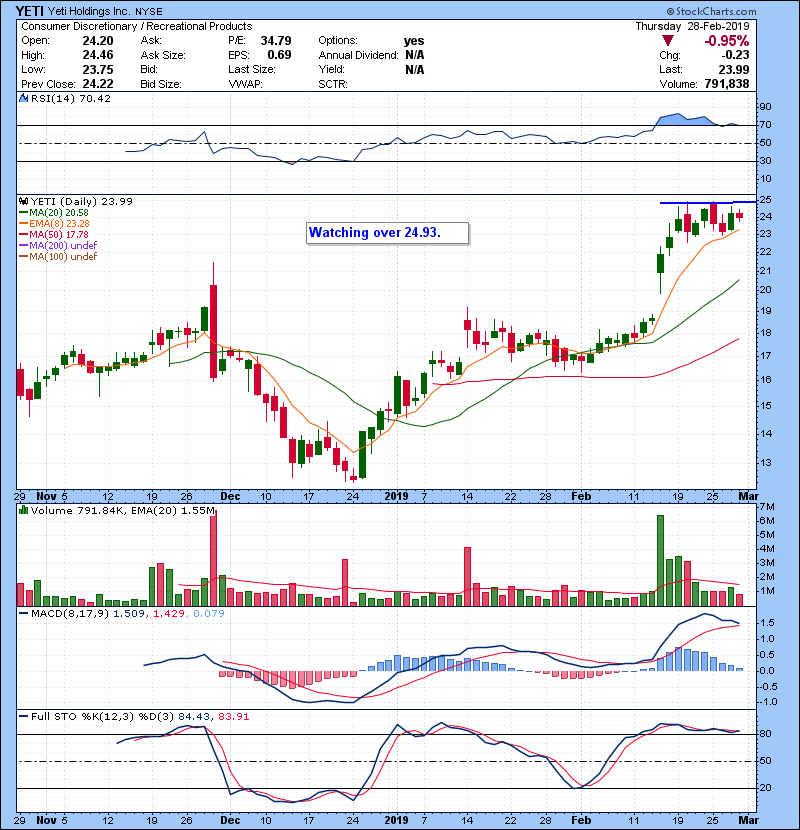Click the RSI(14) indicator line icon

tap(23, 98)
